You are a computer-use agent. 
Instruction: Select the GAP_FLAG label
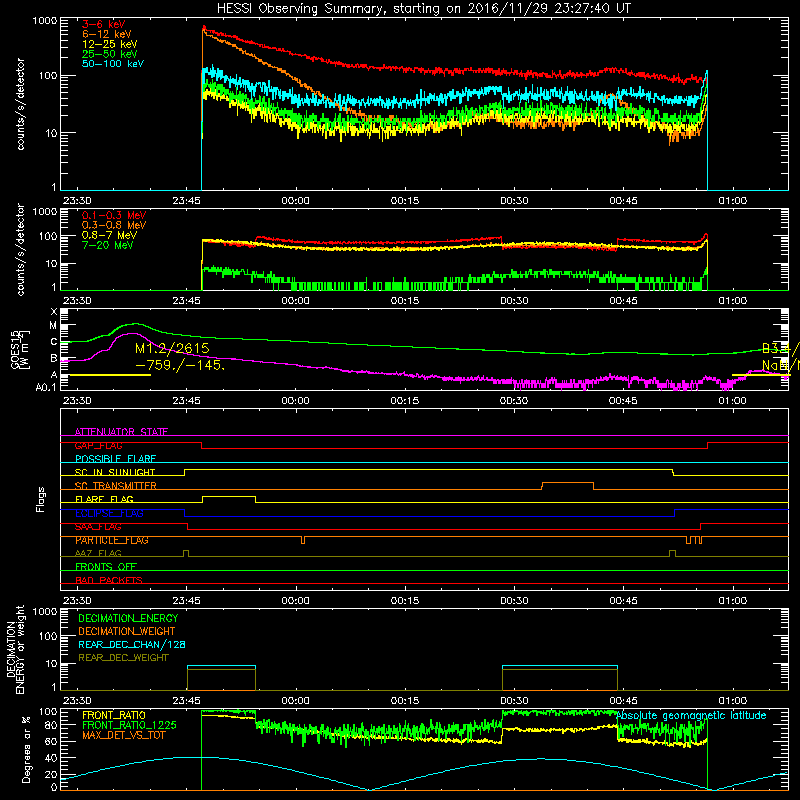point(98,445)
